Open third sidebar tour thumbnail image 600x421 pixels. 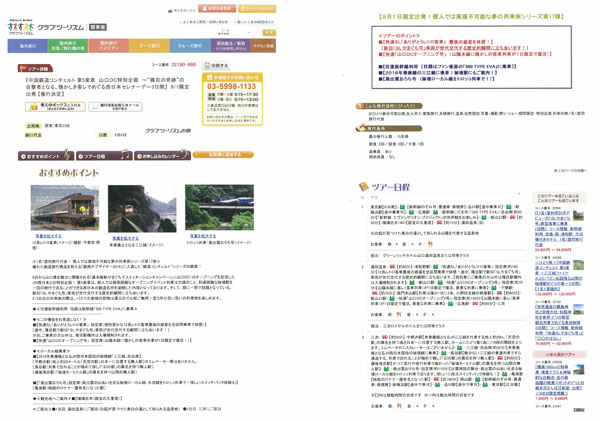coord(579,309)
